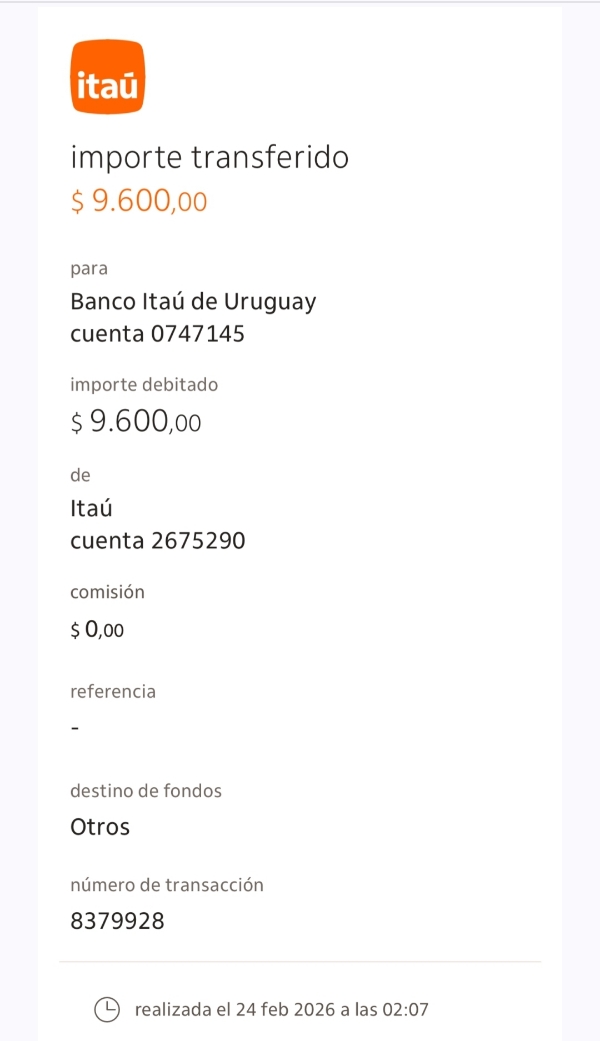Image resolution: width=600 pixels, height=1041 pixels.
Task: Click the "importe debitado" label
Action: click(x=144, y=385)
